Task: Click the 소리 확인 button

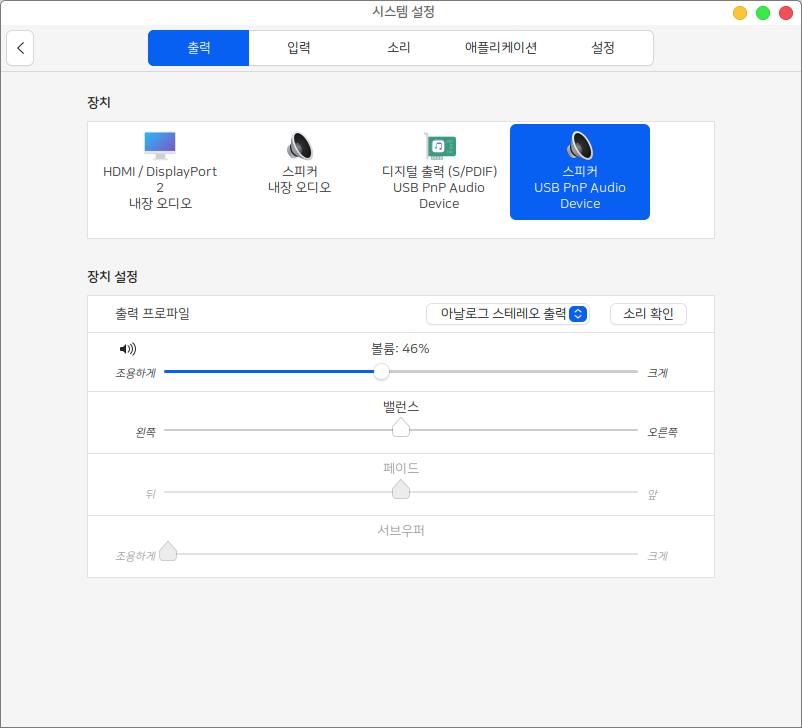Action: [648, 314]
